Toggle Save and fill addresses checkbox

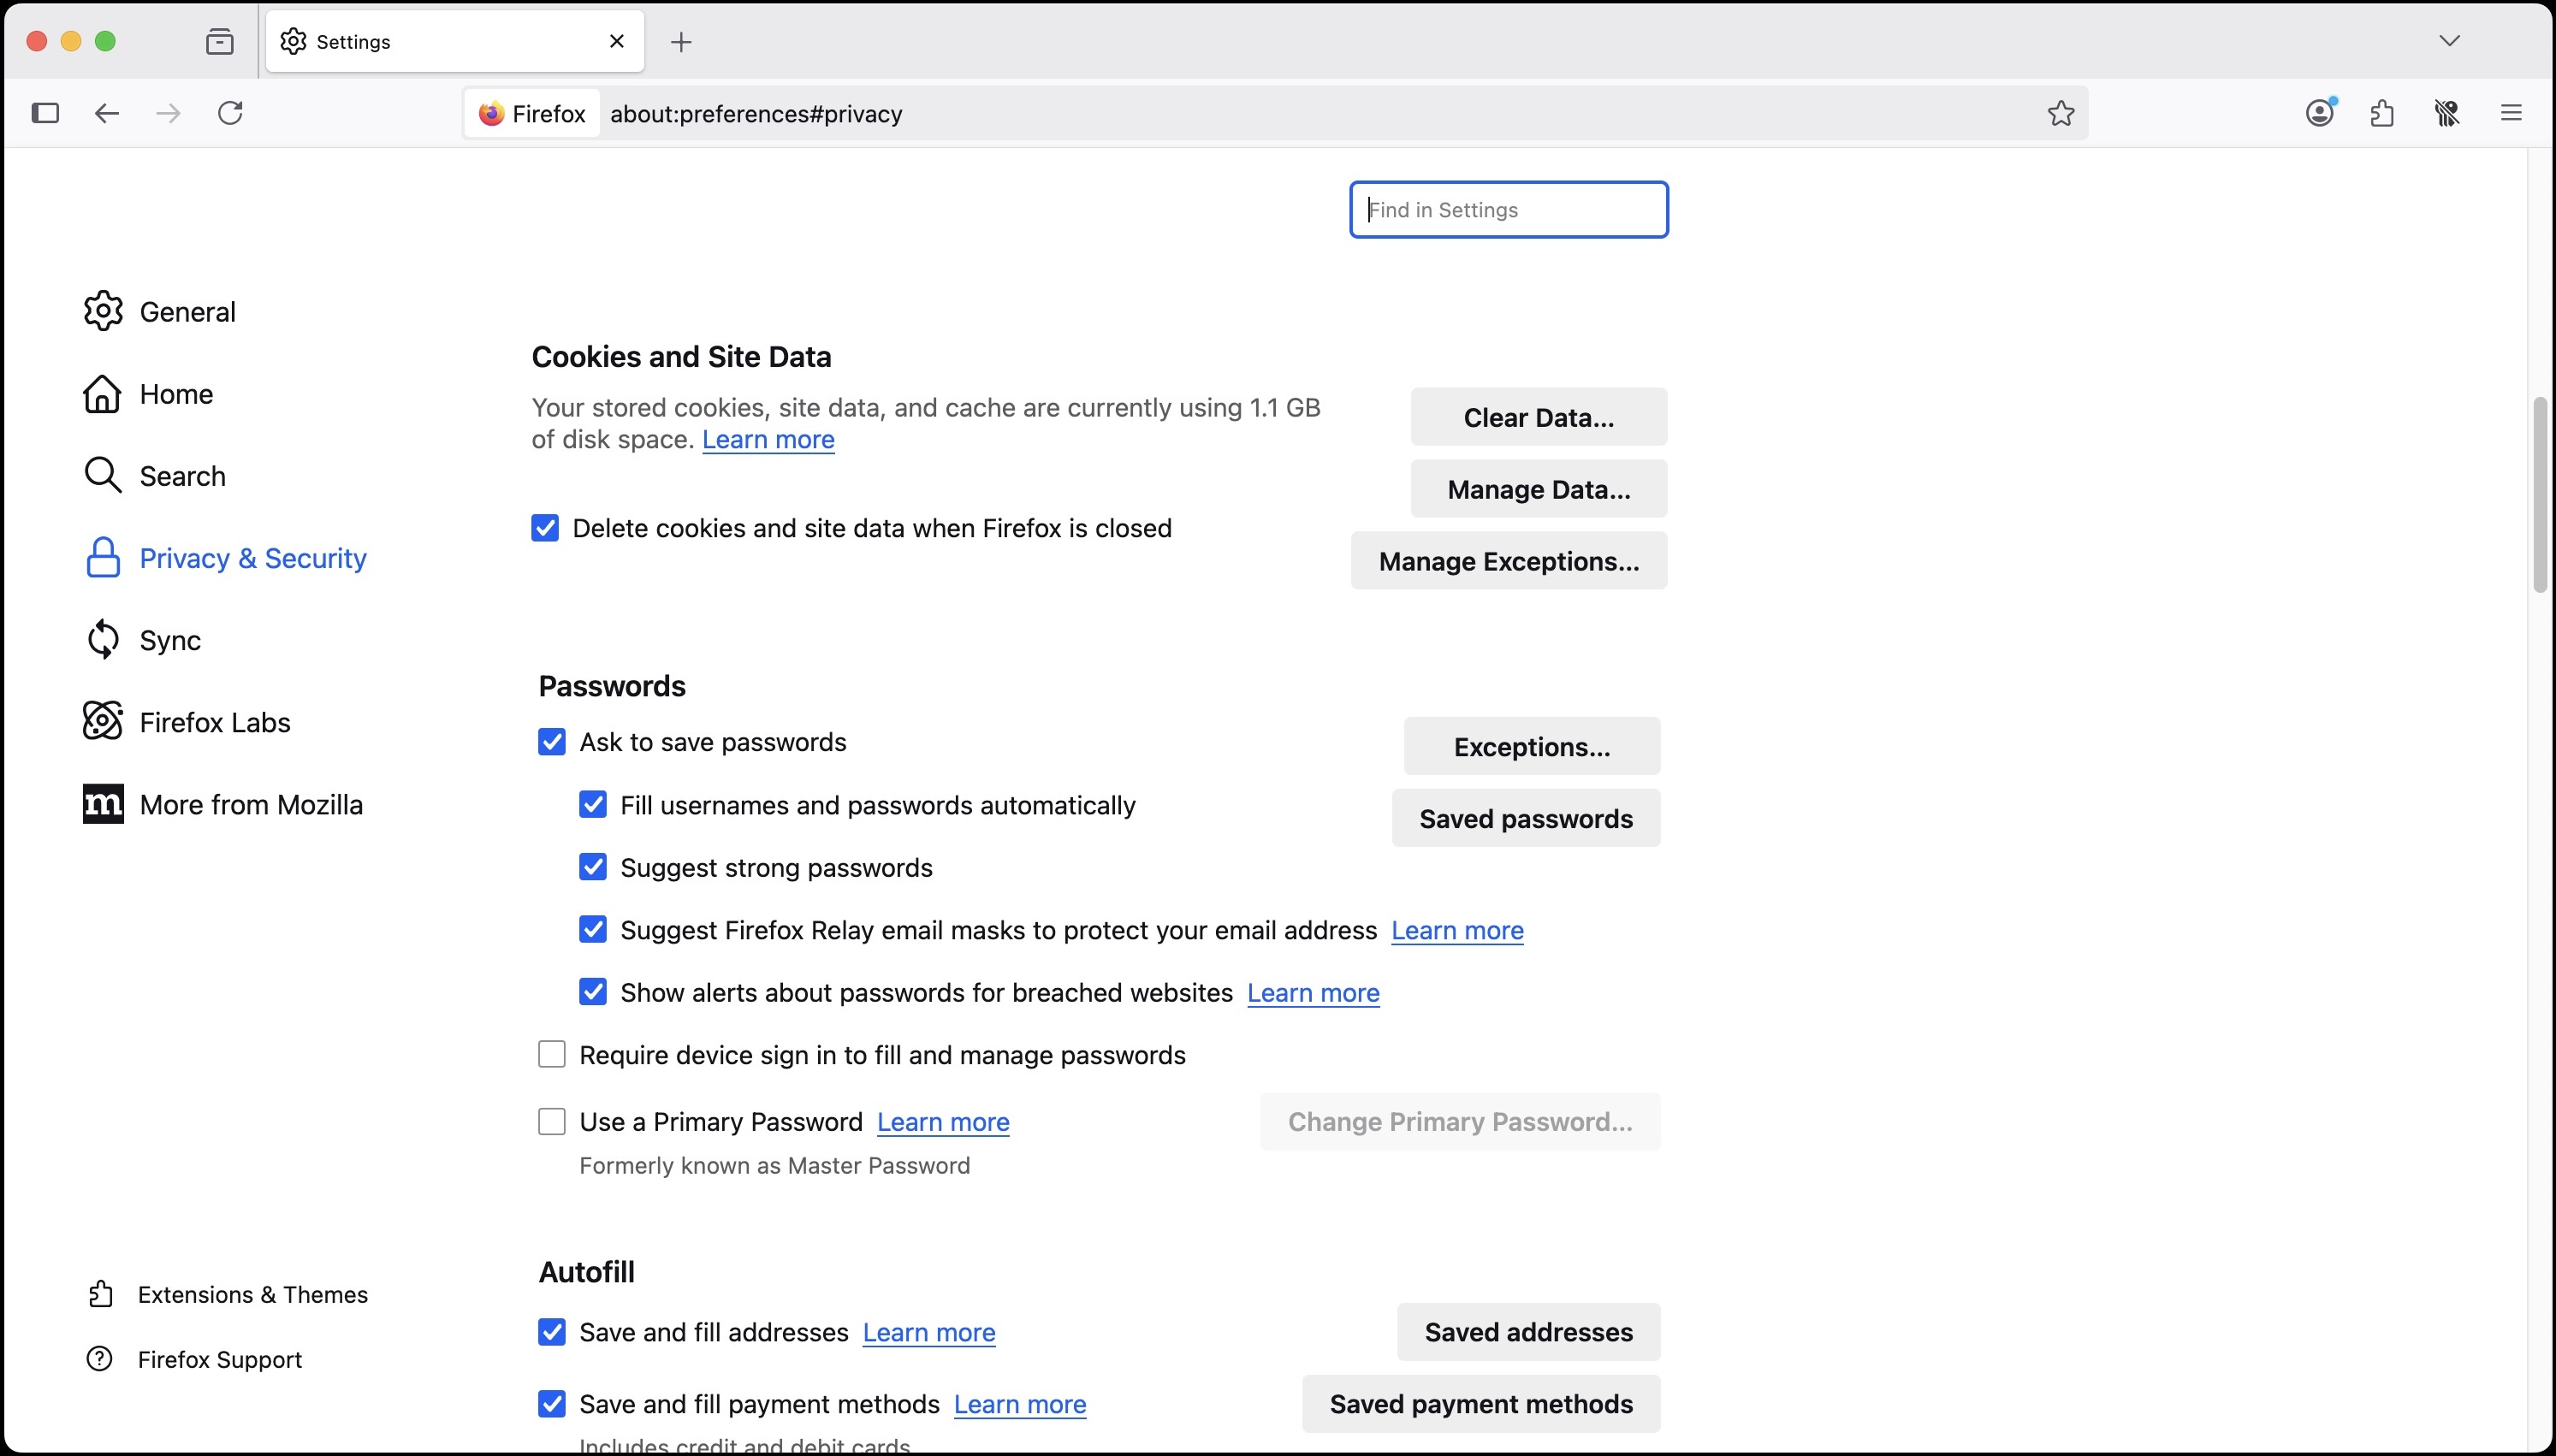pos(552,1331)
